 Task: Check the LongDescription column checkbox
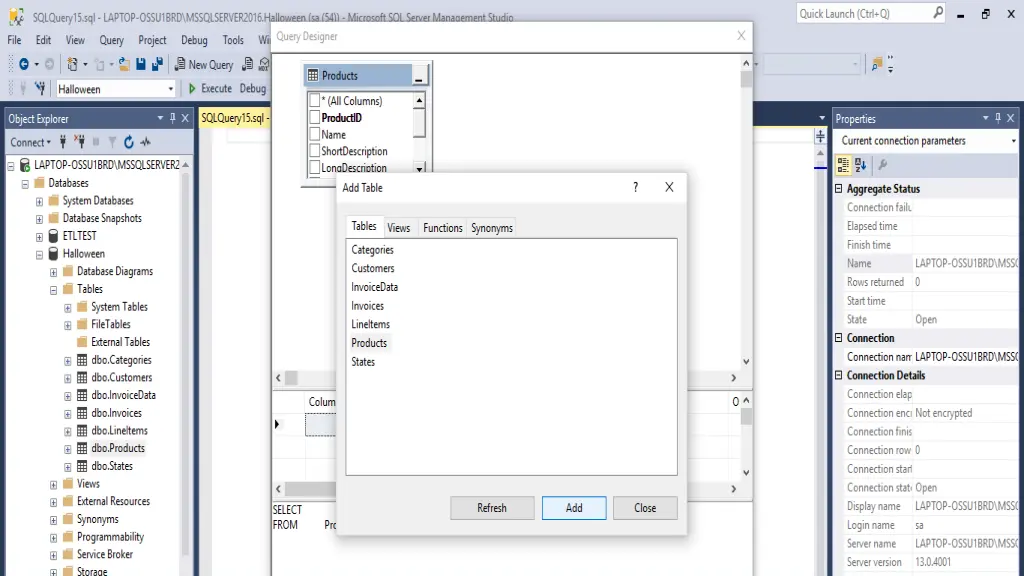315,167
